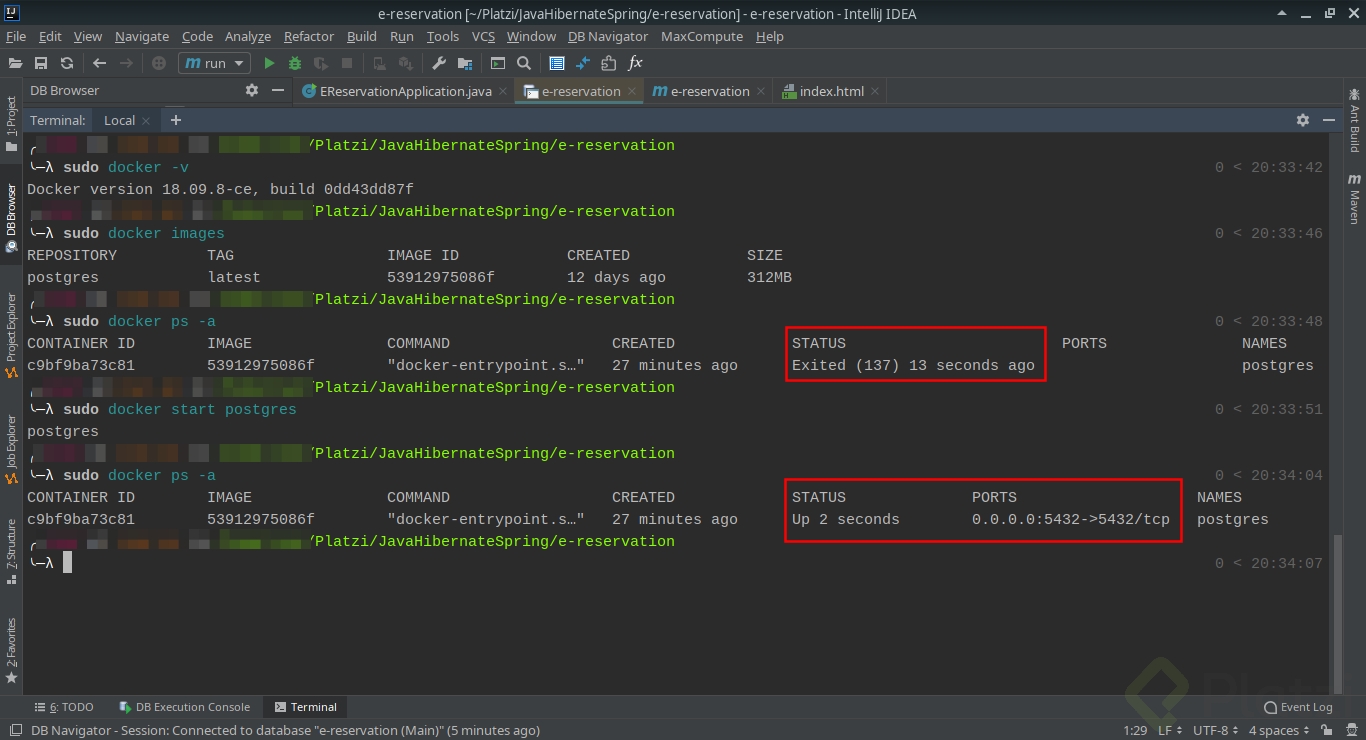Image resolution: width=1366 pixels, height=740 pixels.
Task: Open IDE Settings via the wrench icon
Action: (x=440, y=63)
